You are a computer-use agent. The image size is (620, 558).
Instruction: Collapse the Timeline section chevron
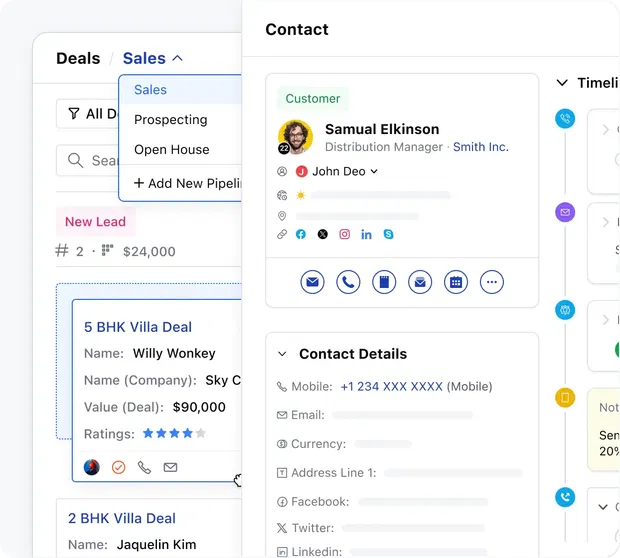(x=562, y=83)
